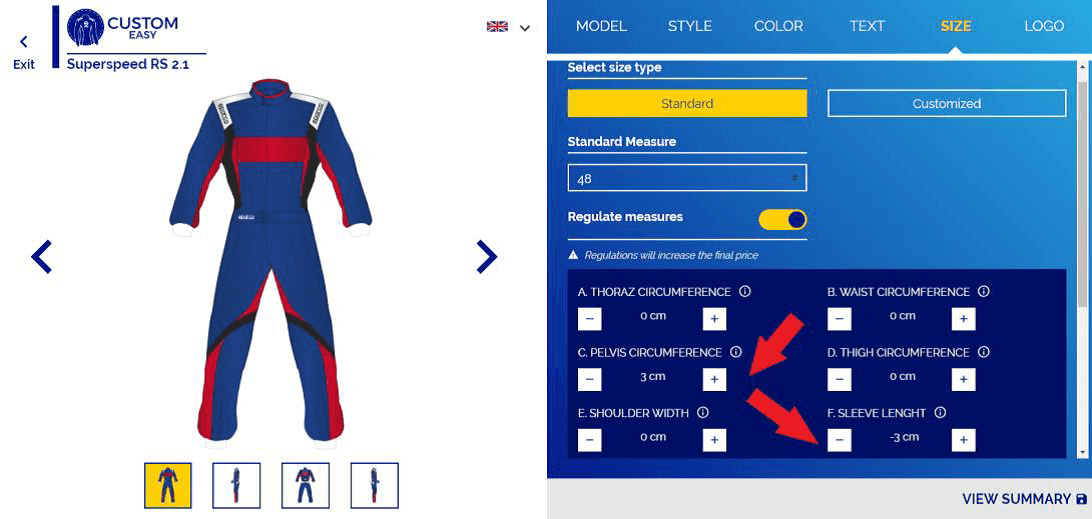Open the Standard Measure dropdown showing 48
1092x519 pixels.
click(687, 178)
